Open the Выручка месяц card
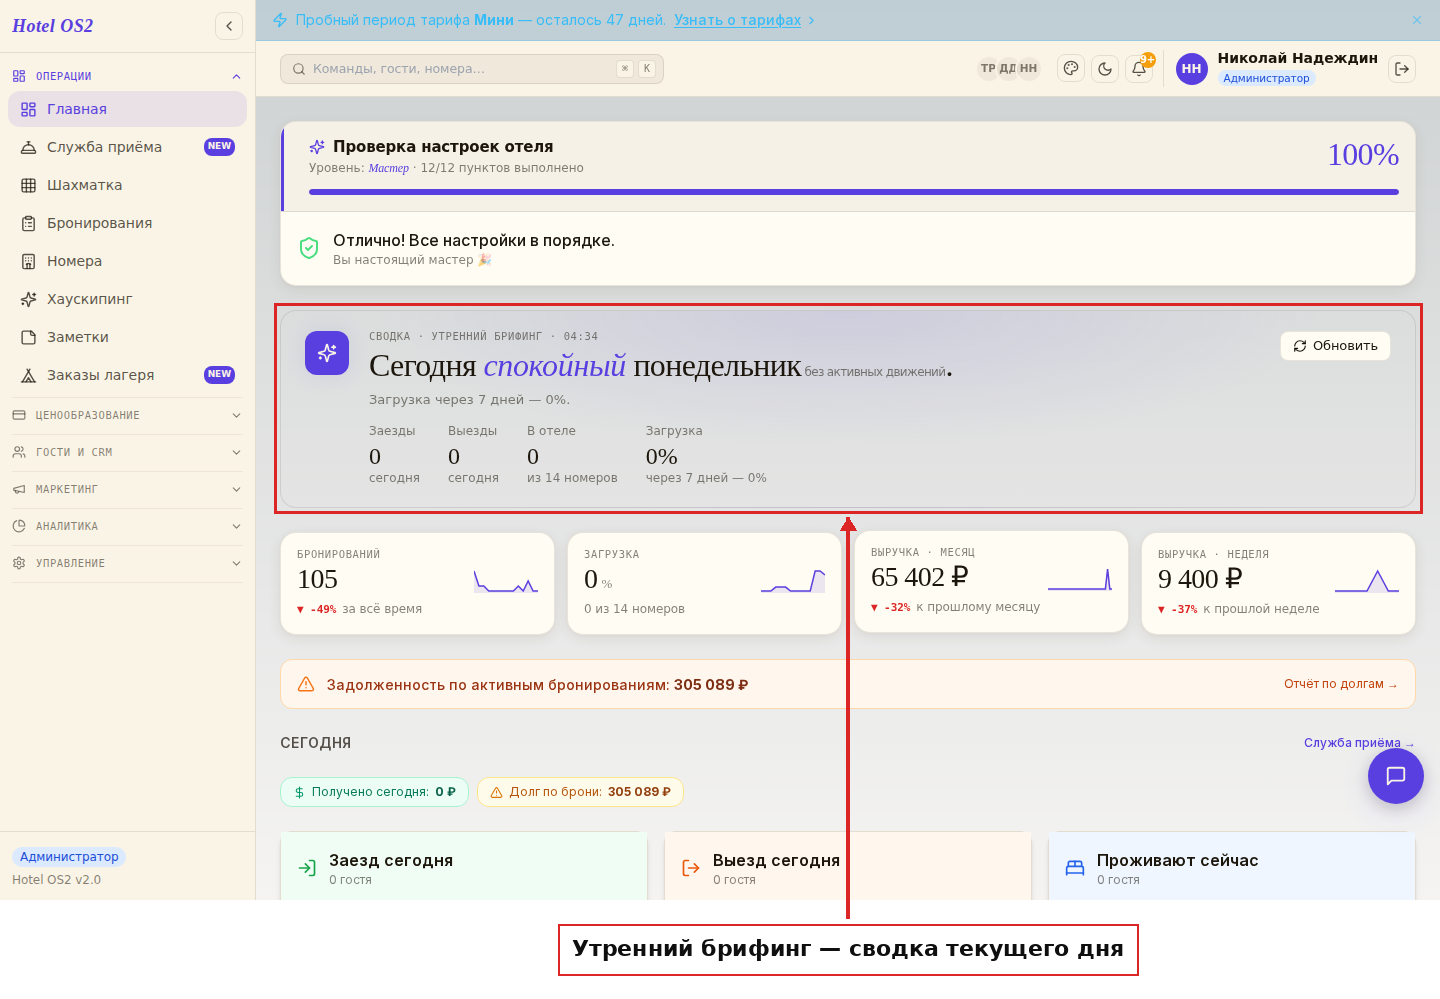Viewport: 1440px width, 999px height. (992, 581)
